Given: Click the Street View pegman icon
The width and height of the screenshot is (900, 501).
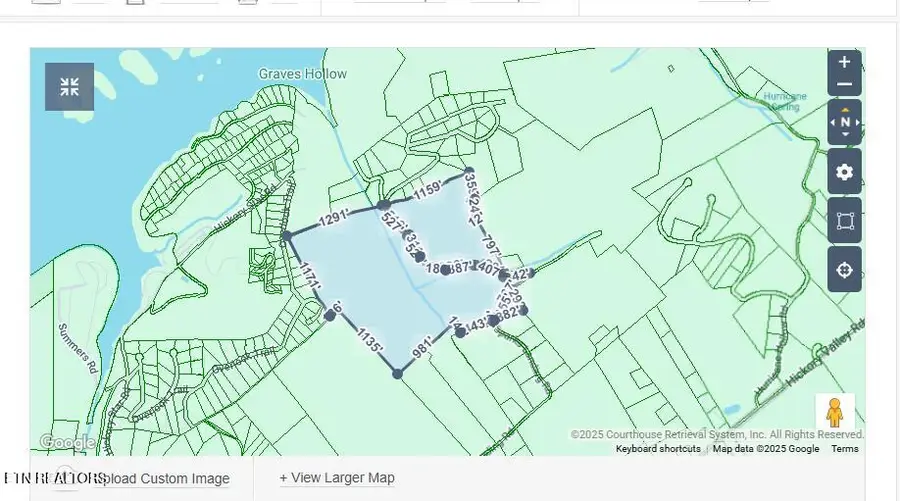Looking at the screenshot, I should point(835,412).
